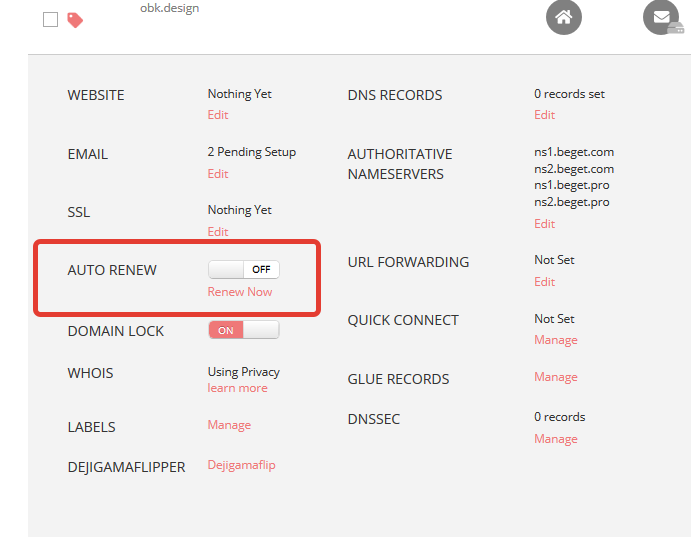The width and height of the screenshot is (691, 537).
Task: Click the obk.design domain name
Action: [x=169, y=8]
